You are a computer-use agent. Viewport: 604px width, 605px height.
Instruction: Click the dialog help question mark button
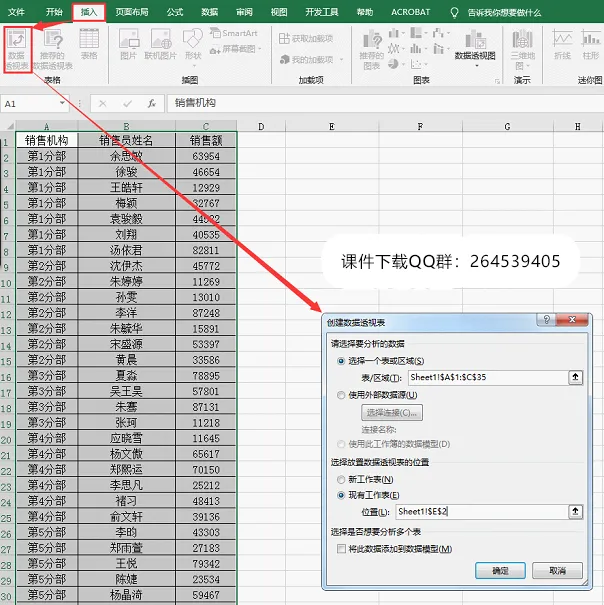click(x=546, y=319)
